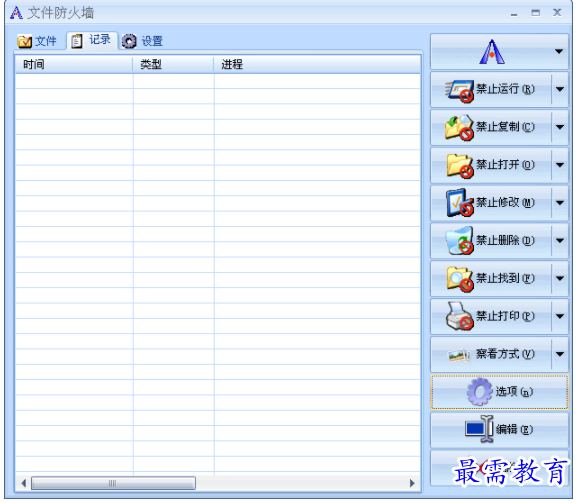The image size is (576, 503).
Task: Expand the 禁止打印 dropdown arrow
Action: coord(560,316)
